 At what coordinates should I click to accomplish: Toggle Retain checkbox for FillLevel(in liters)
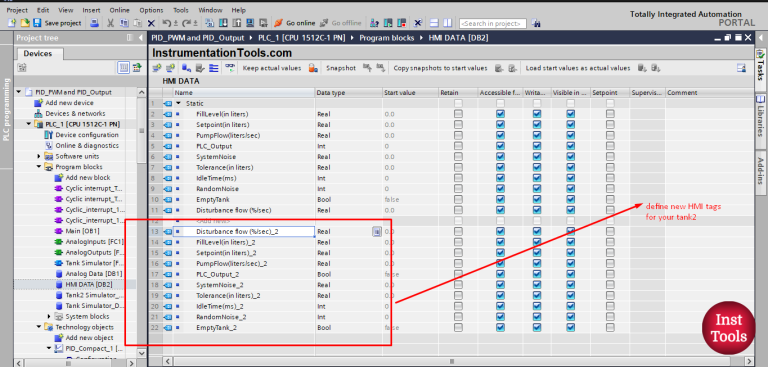pyautogui.click(x=458, y=114)
